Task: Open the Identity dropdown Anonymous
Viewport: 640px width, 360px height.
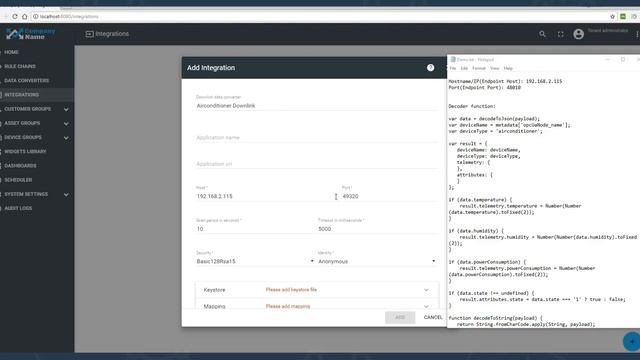Action: pos(377,261)
